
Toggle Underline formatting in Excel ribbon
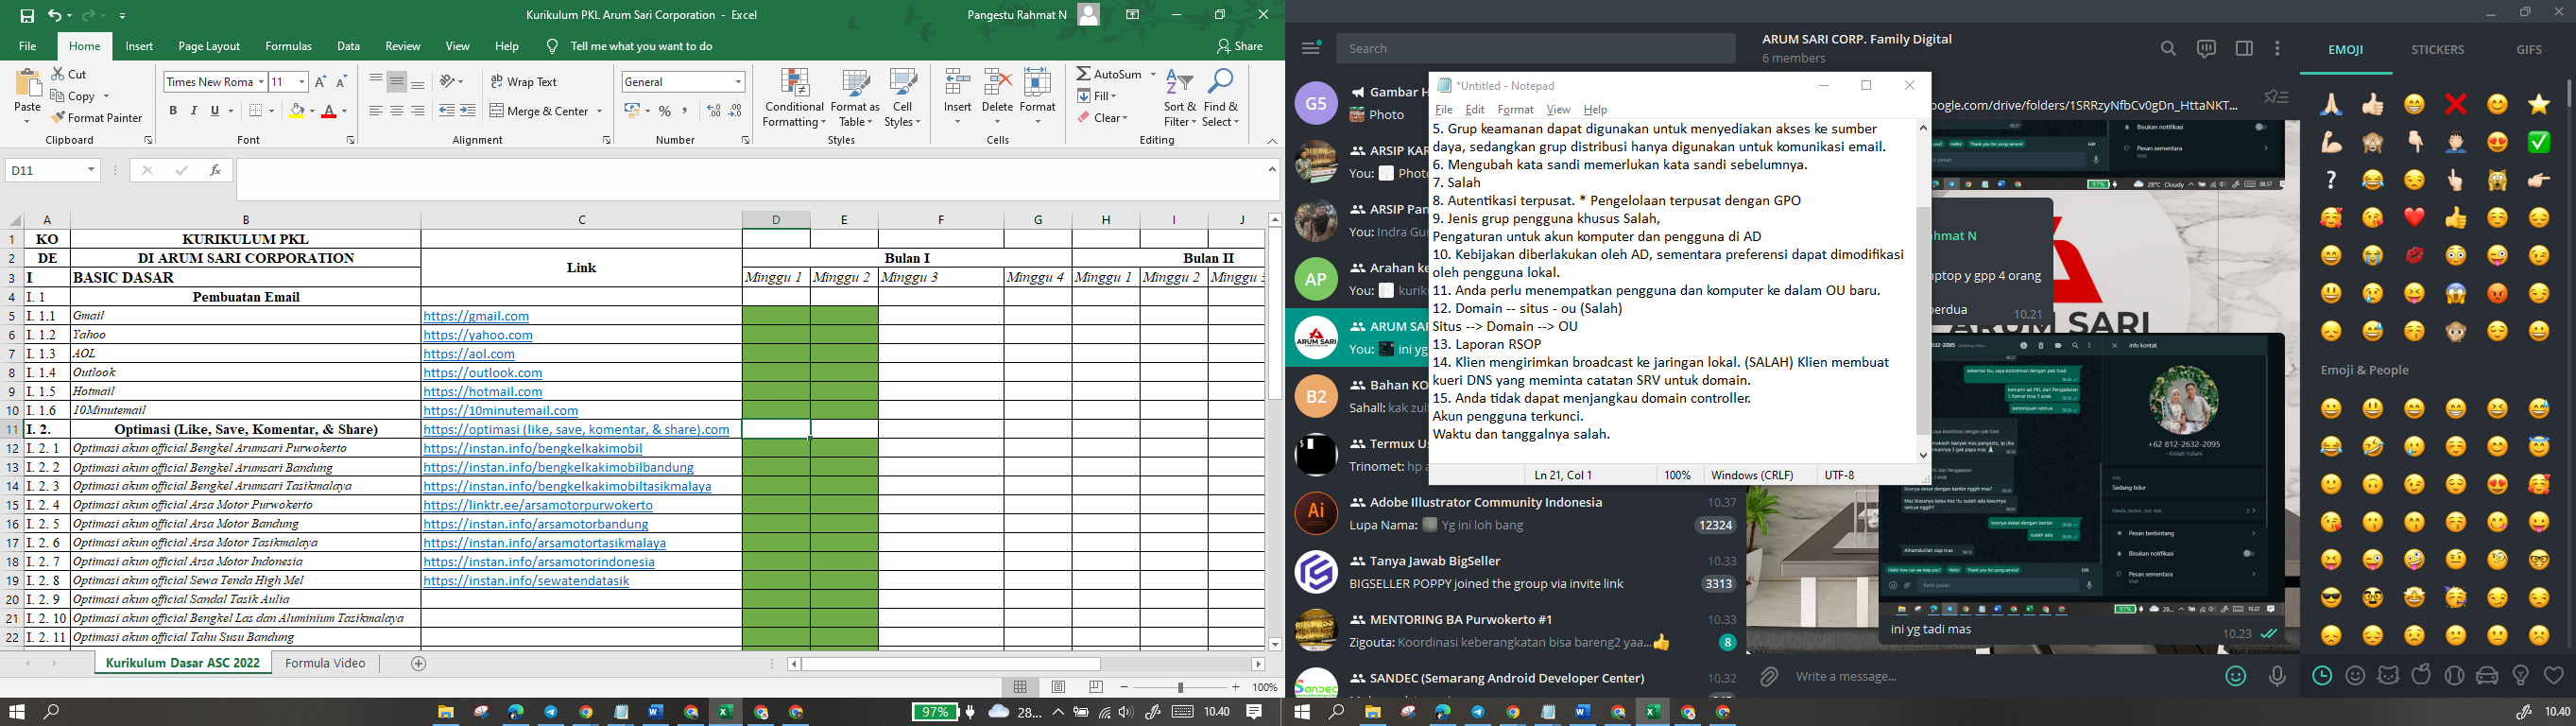[215, 111]
